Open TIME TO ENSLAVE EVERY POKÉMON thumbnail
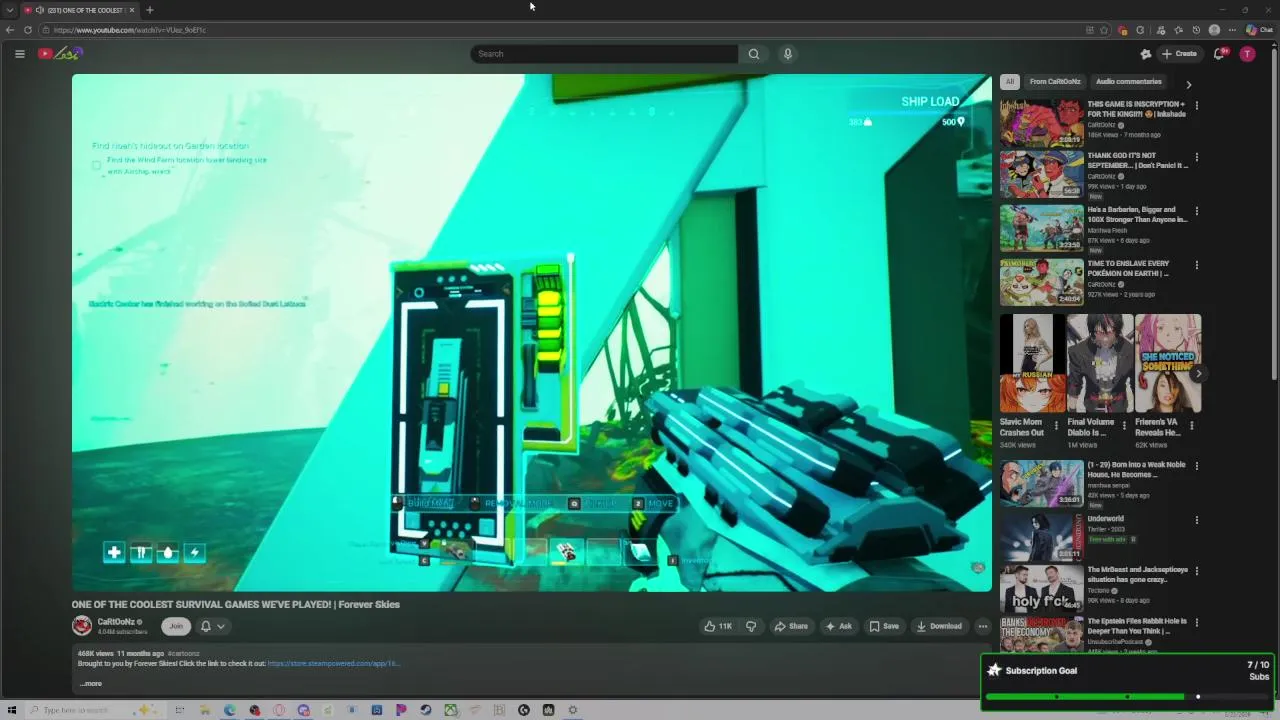 click(1041, 282)
